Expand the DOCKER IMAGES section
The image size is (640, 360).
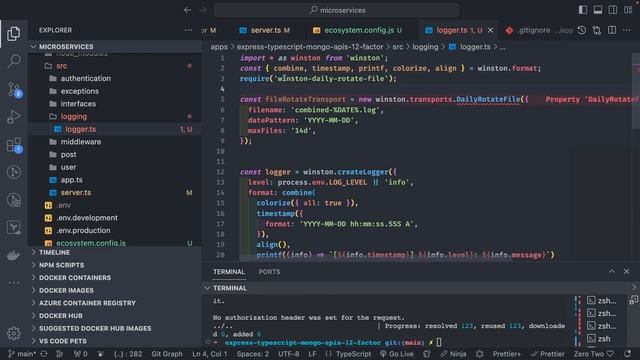tap(115, 290)
